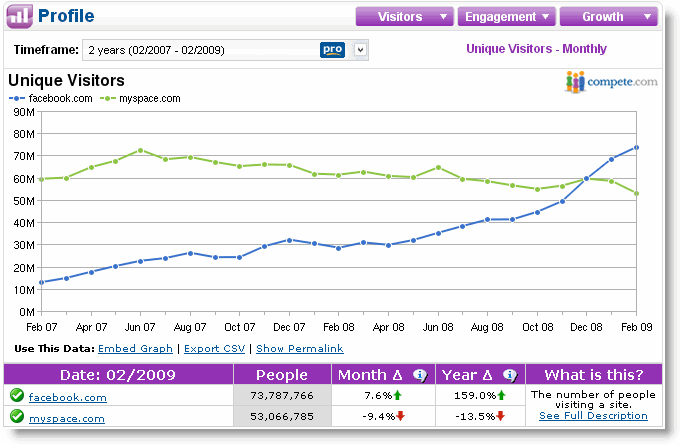Click the compete.com logo

(611, 82)
